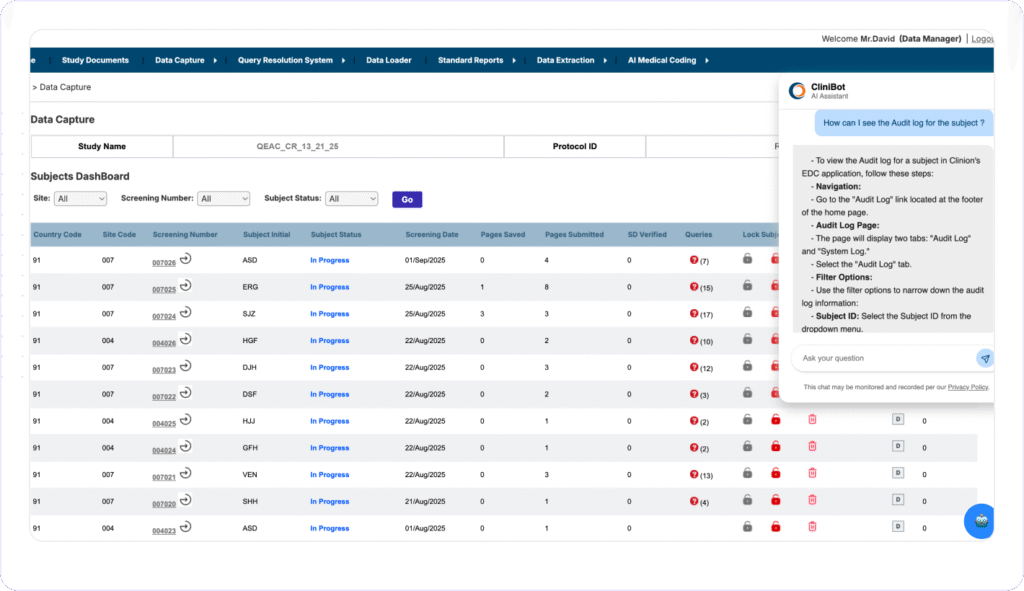Open the Site filter dropdown
The width and height of the screenshot is (1024, 591).
click(80, 199)
